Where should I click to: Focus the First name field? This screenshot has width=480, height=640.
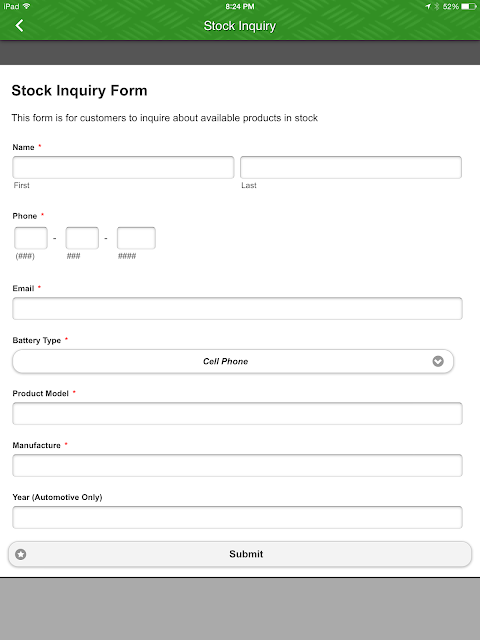(x=123, y=167)
